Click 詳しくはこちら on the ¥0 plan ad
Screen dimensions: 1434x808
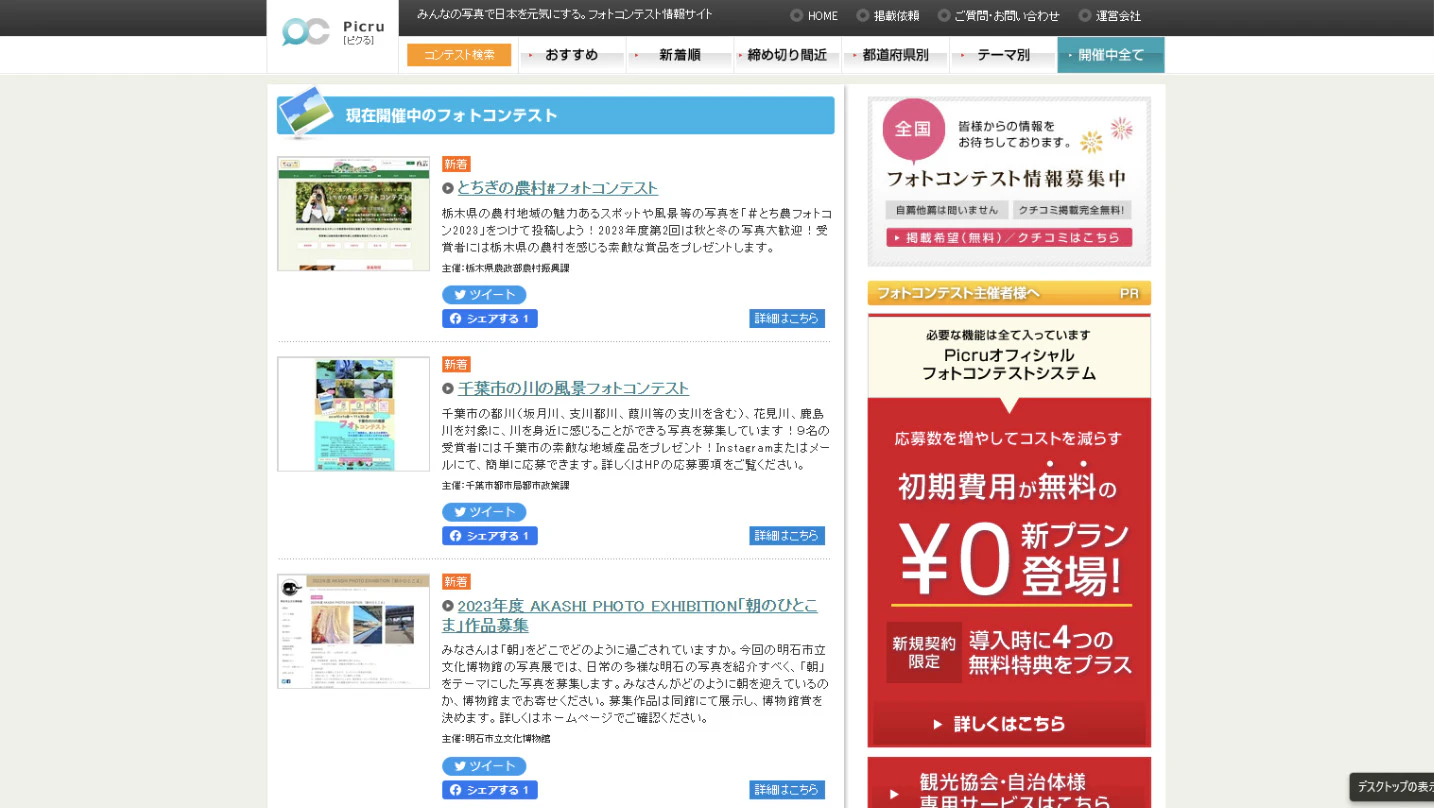1009,723
